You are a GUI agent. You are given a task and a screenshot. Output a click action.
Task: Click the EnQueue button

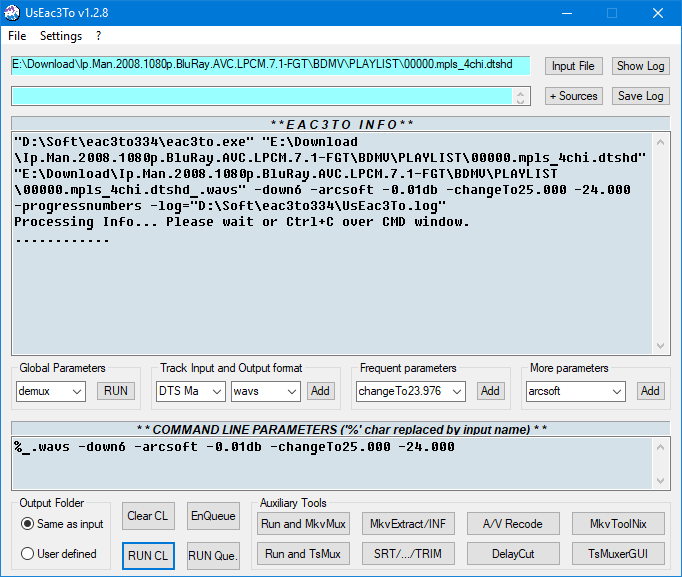tap(213, 516)
